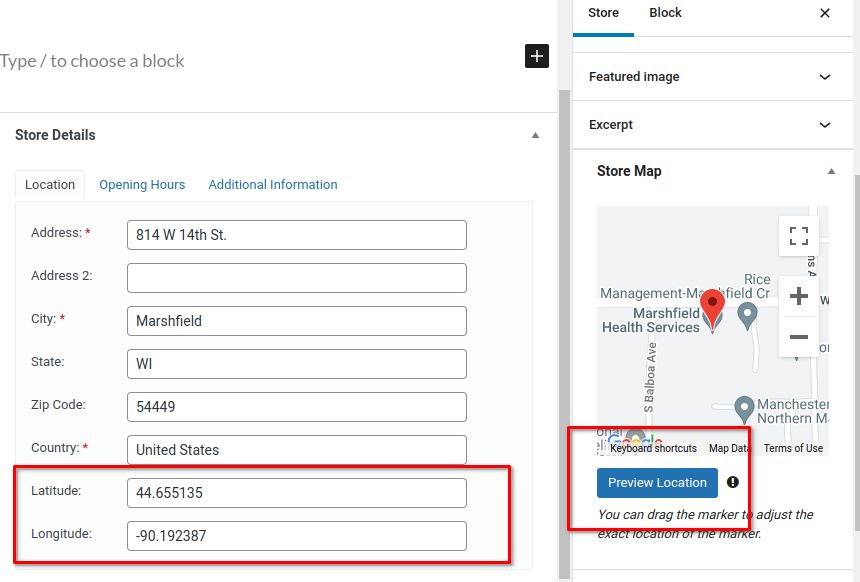Click the gray map pin near Rice Management
Viewport: 860px width, 582px height.
coord(747,317)
